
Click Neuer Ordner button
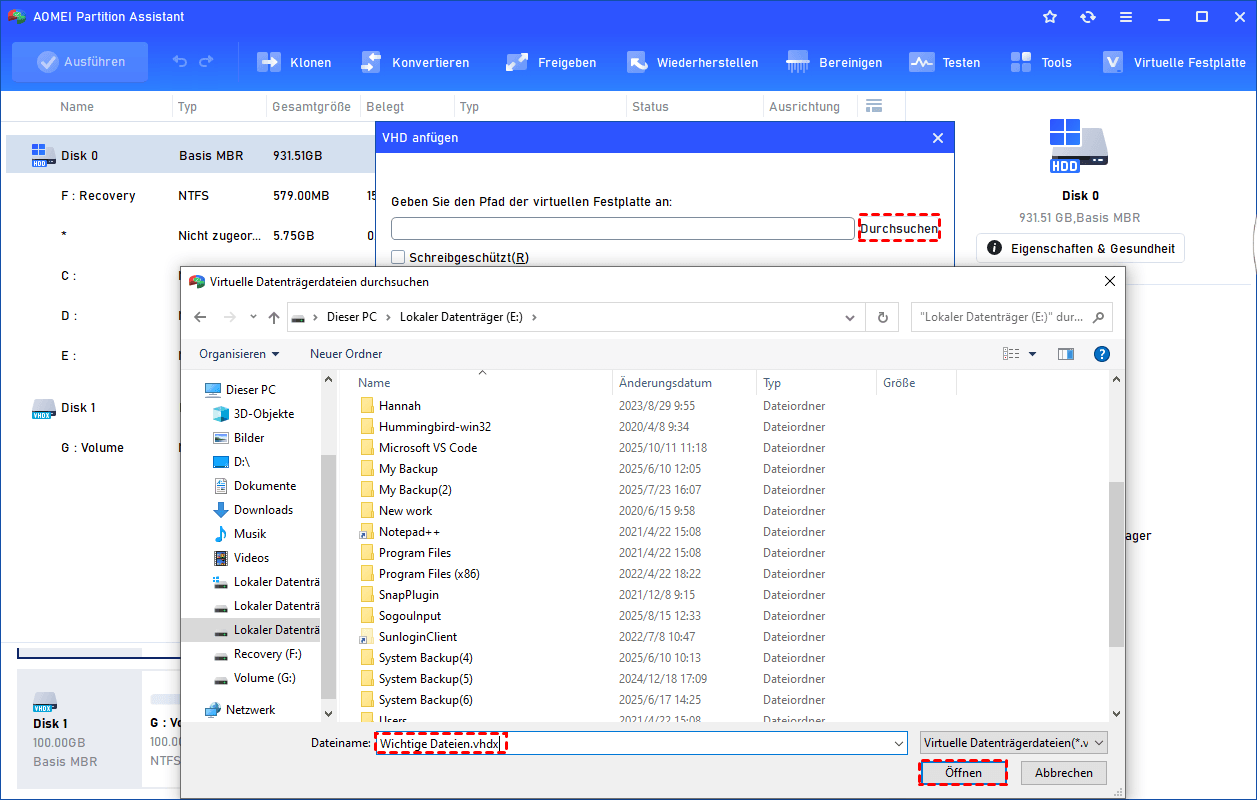point(346,354)
